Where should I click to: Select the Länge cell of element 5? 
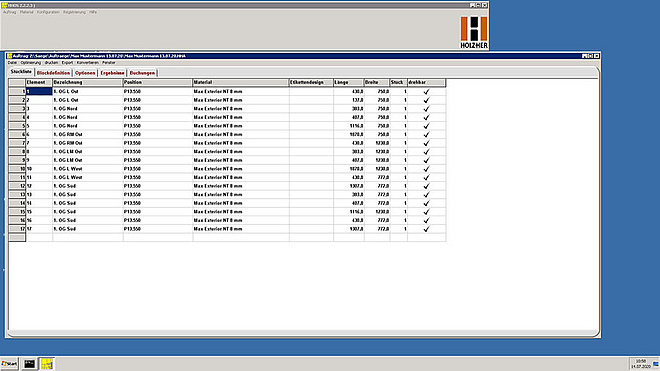coord(349,126)
